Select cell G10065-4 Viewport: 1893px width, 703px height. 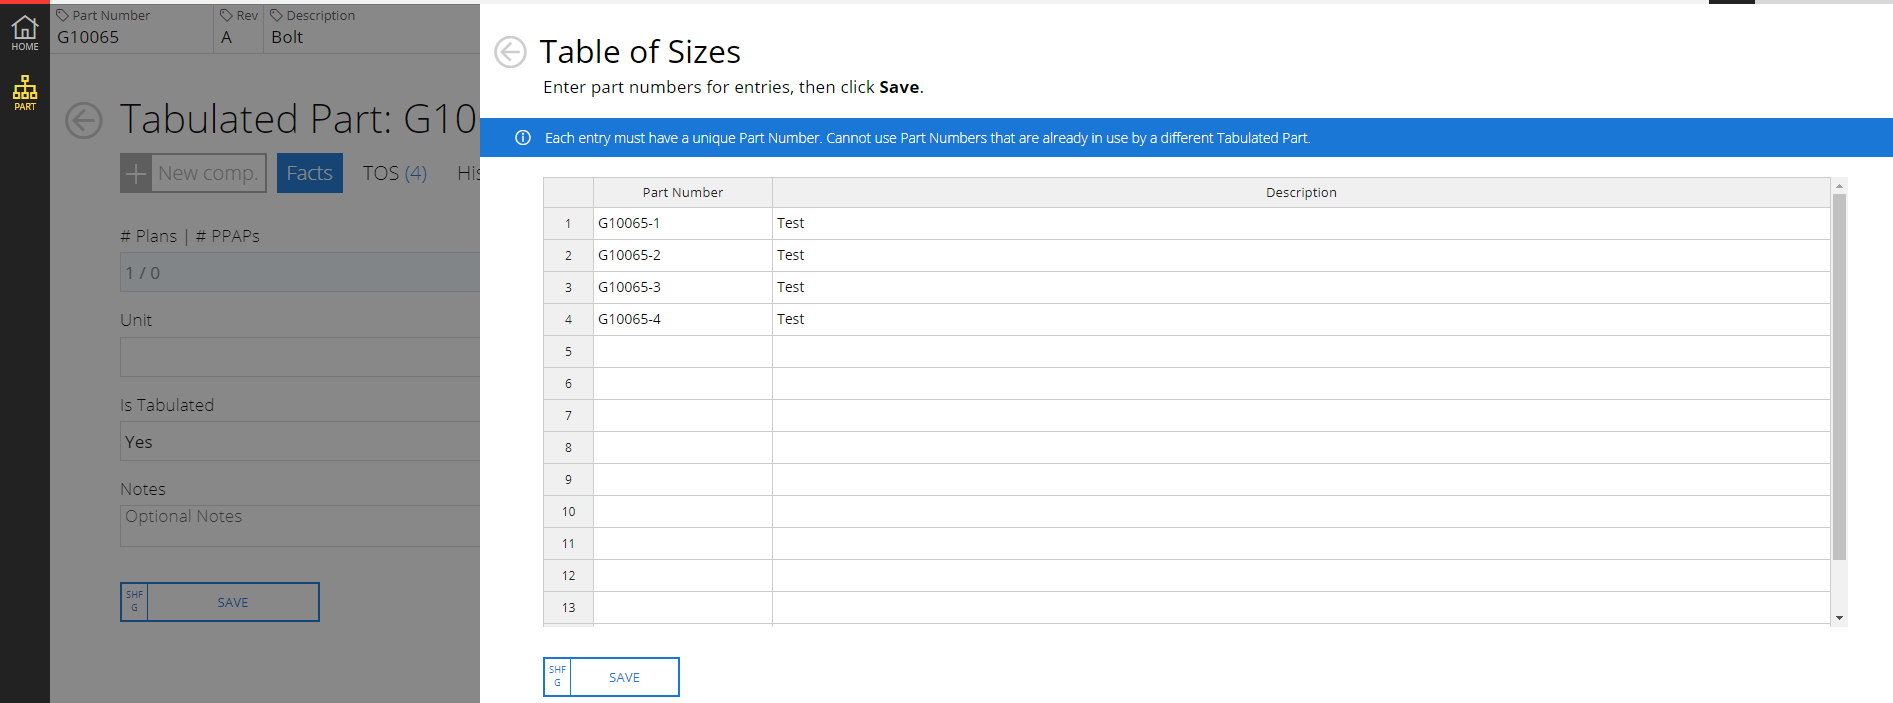pyautogui.click(x=683, y=319)
